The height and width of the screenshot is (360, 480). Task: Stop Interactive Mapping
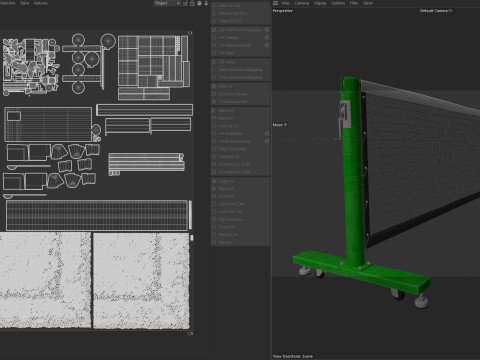tap(240, 77)
